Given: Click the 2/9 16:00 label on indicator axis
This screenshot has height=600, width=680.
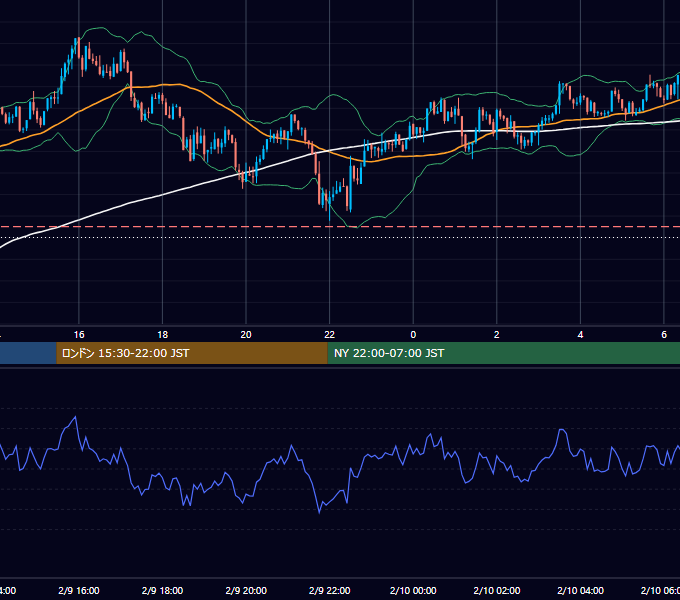Looking at the screenshot, I should (79, 590).
